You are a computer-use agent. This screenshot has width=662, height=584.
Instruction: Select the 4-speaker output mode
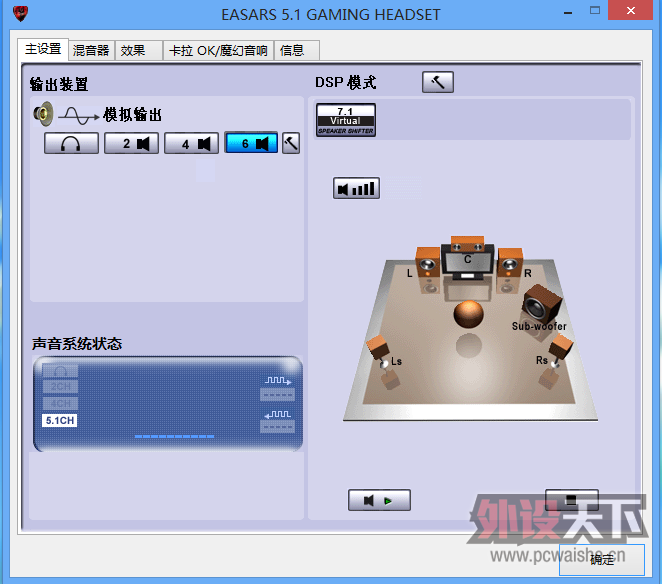point(191,144)
